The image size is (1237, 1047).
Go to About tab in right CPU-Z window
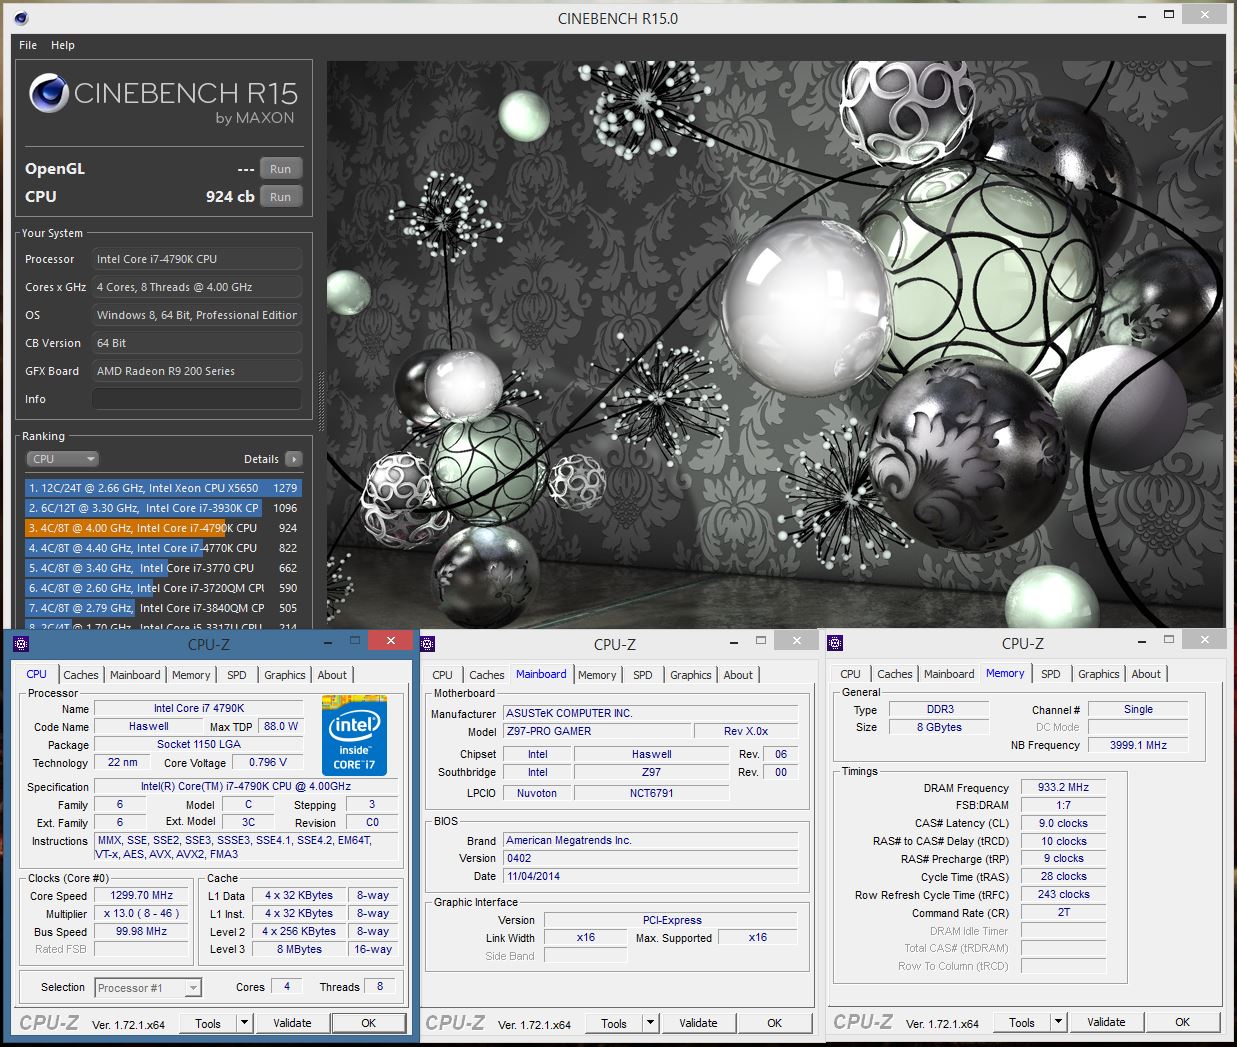click(x=1146, y=674)
